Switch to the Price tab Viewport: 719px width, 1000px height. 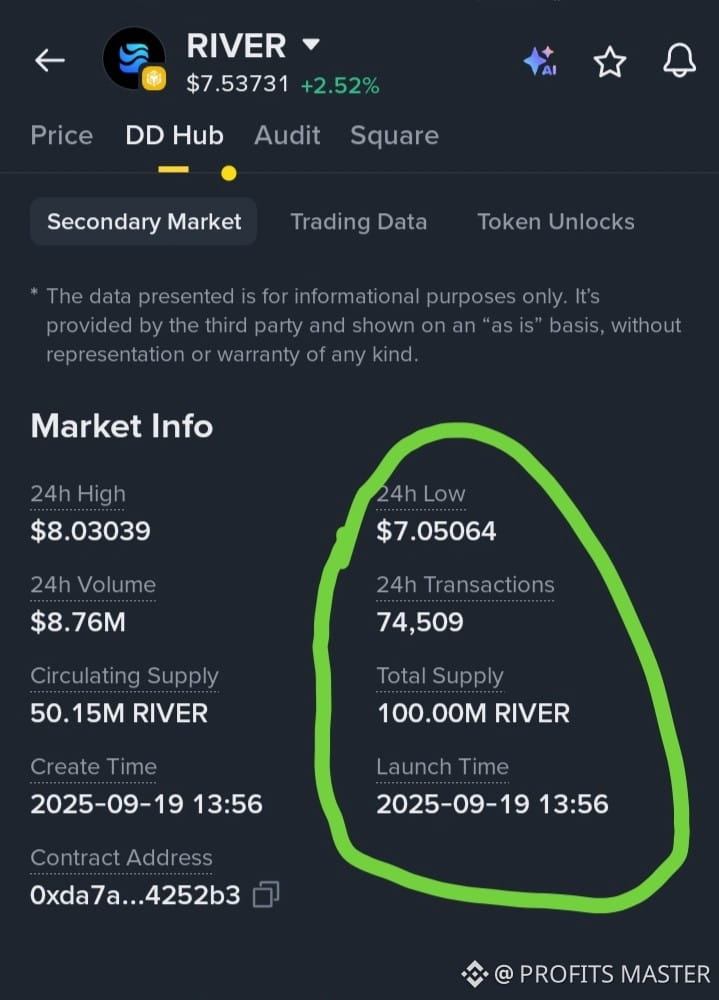click(62, 135)
